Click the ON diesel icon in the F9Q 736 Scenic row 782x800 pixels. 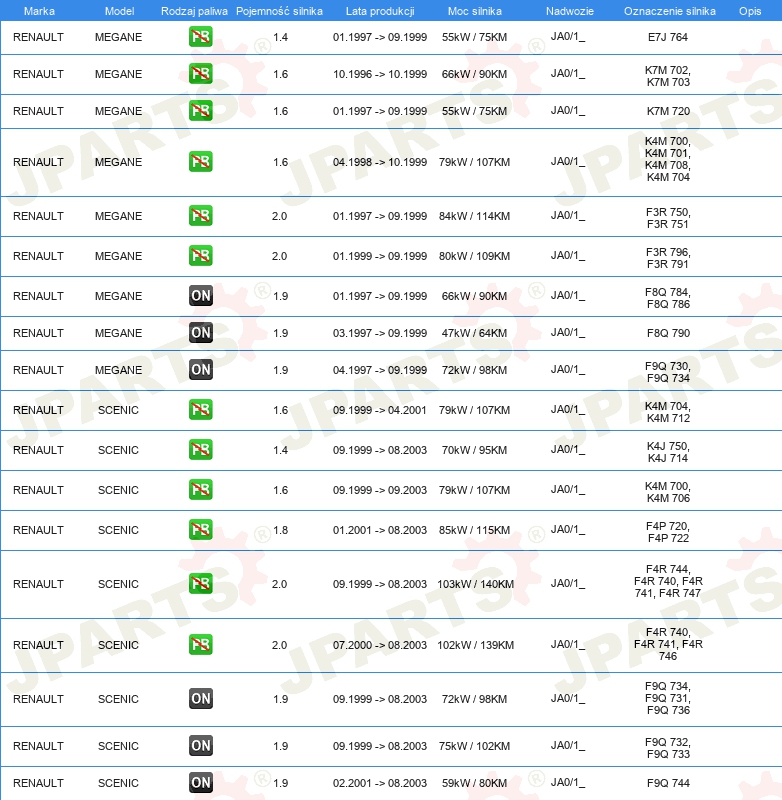pos(200,698)
